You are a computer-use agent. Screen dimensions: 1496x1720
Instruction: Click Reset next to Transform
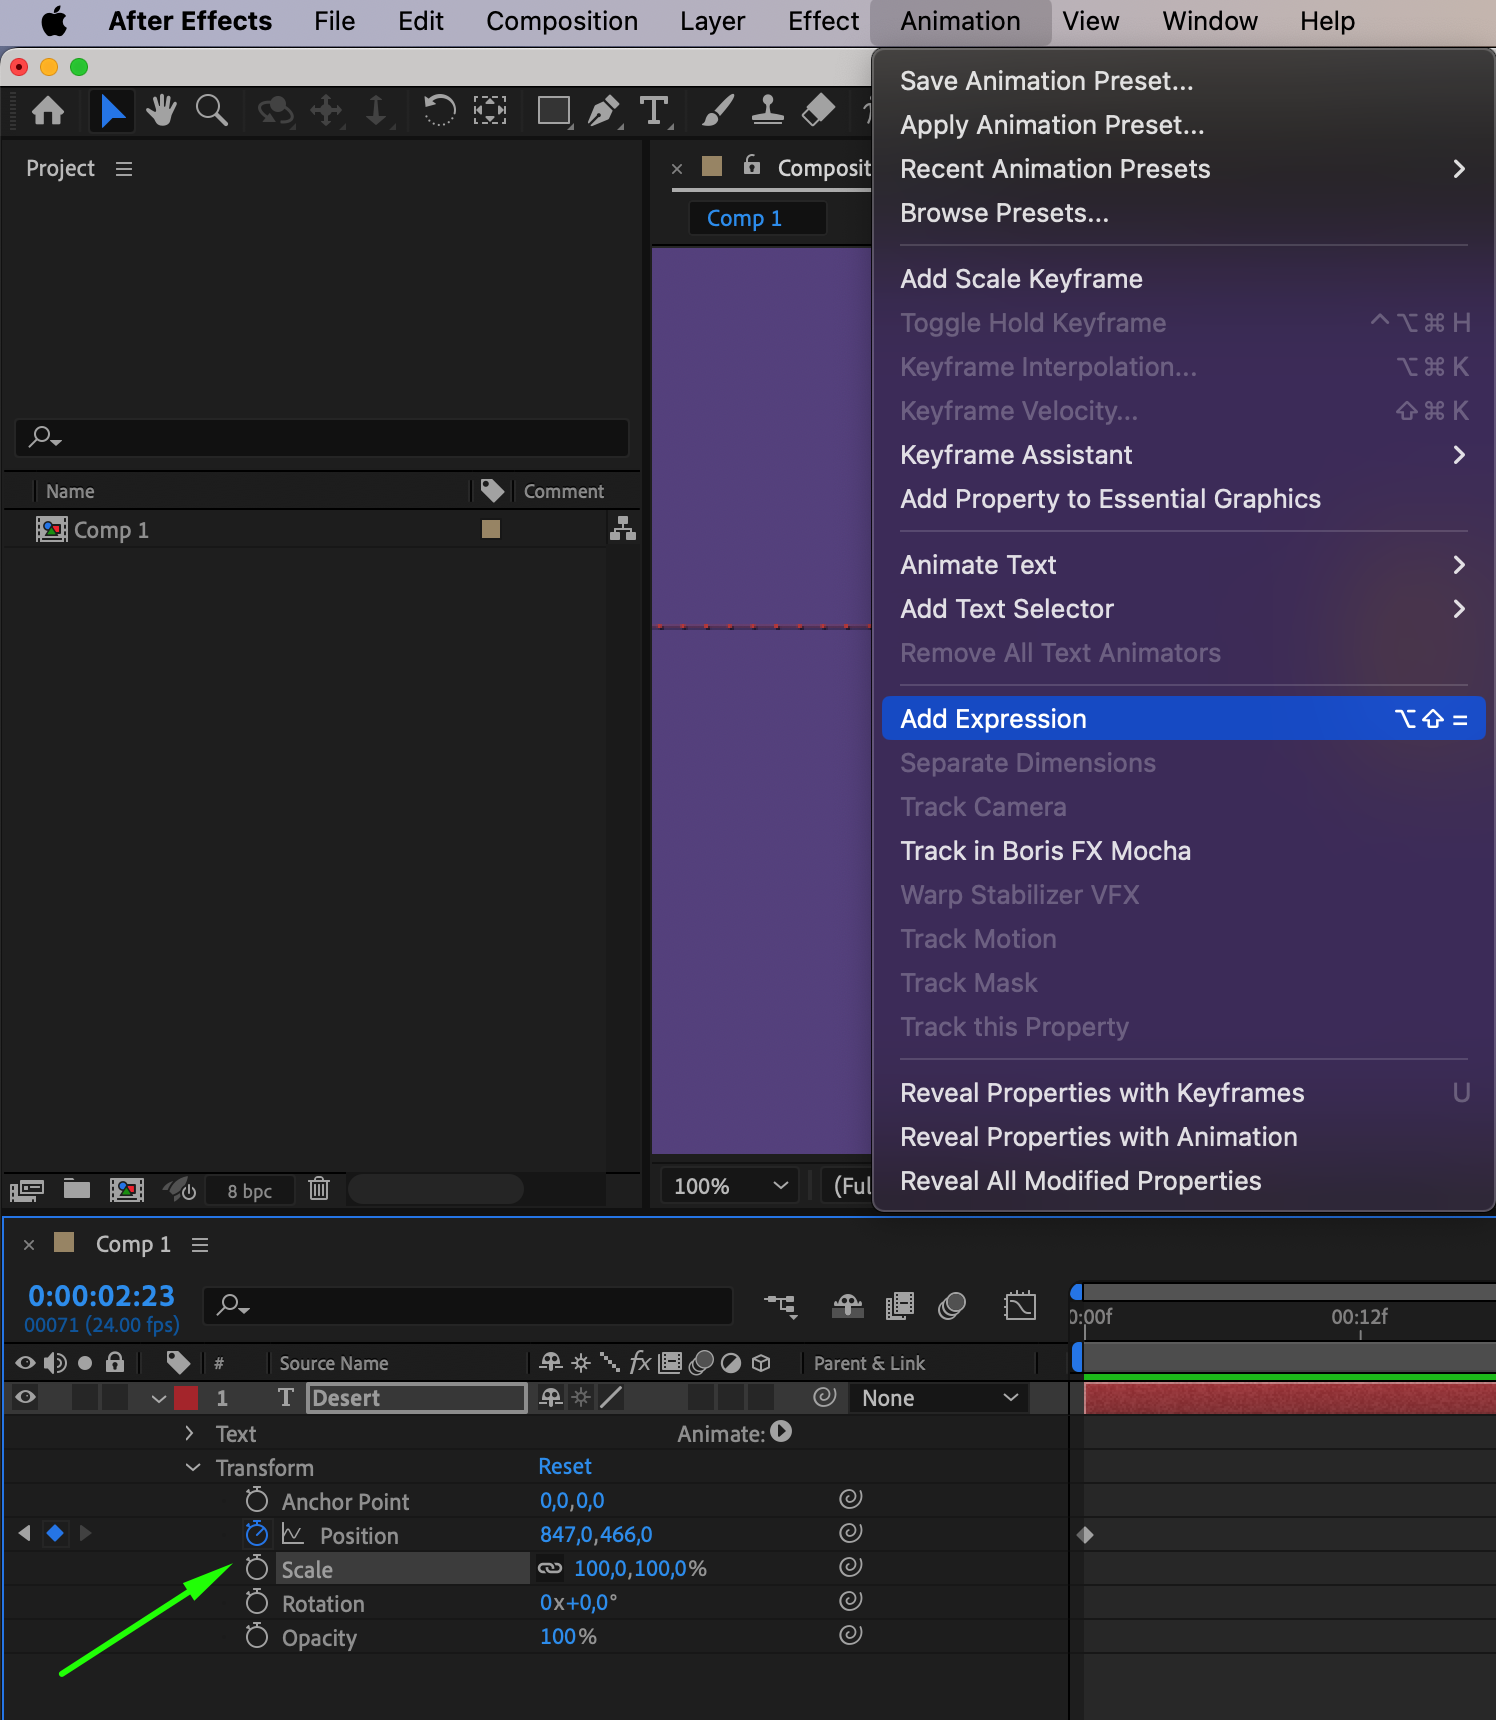coord(565,1467)
